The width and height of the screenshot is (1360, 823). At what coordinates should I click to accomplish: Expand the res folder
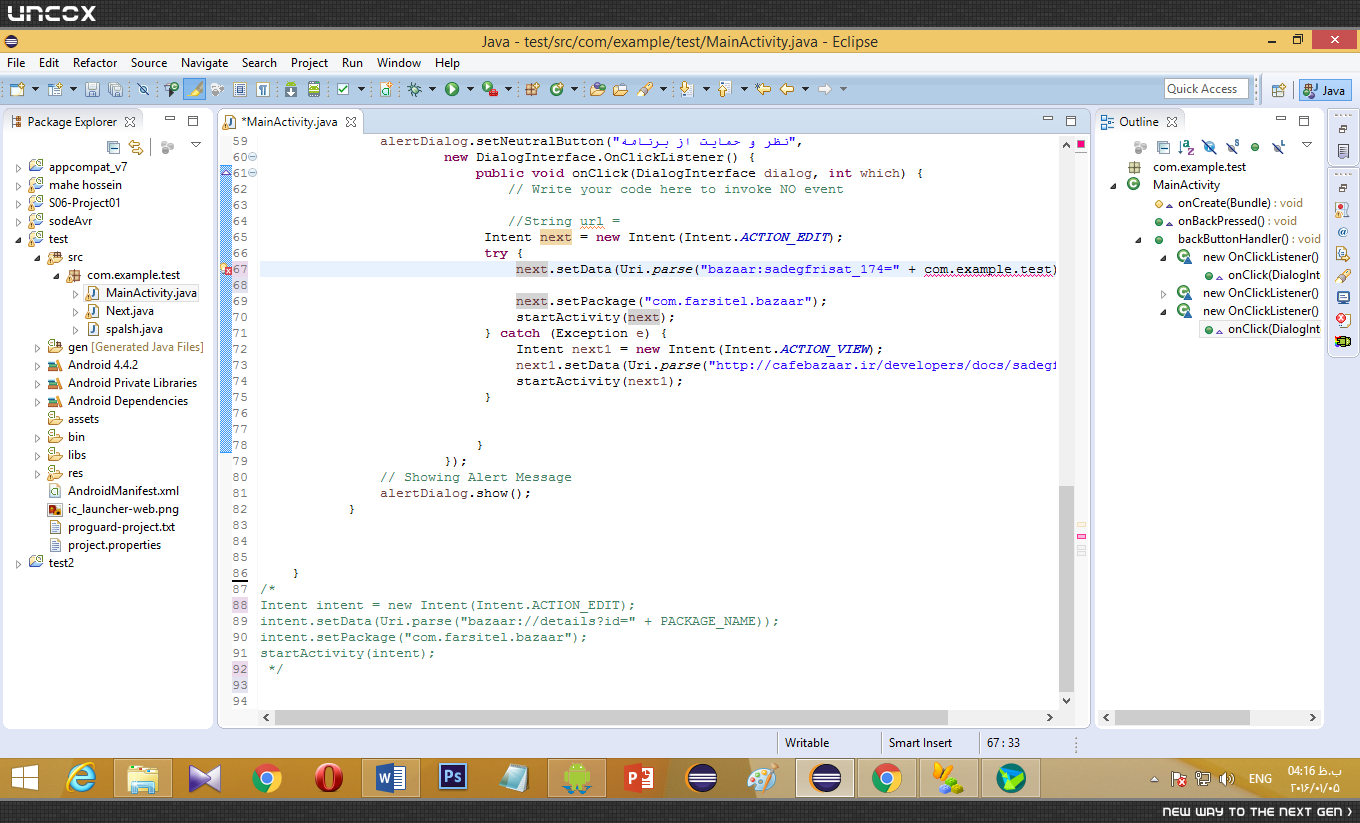(x=38, y=473)
